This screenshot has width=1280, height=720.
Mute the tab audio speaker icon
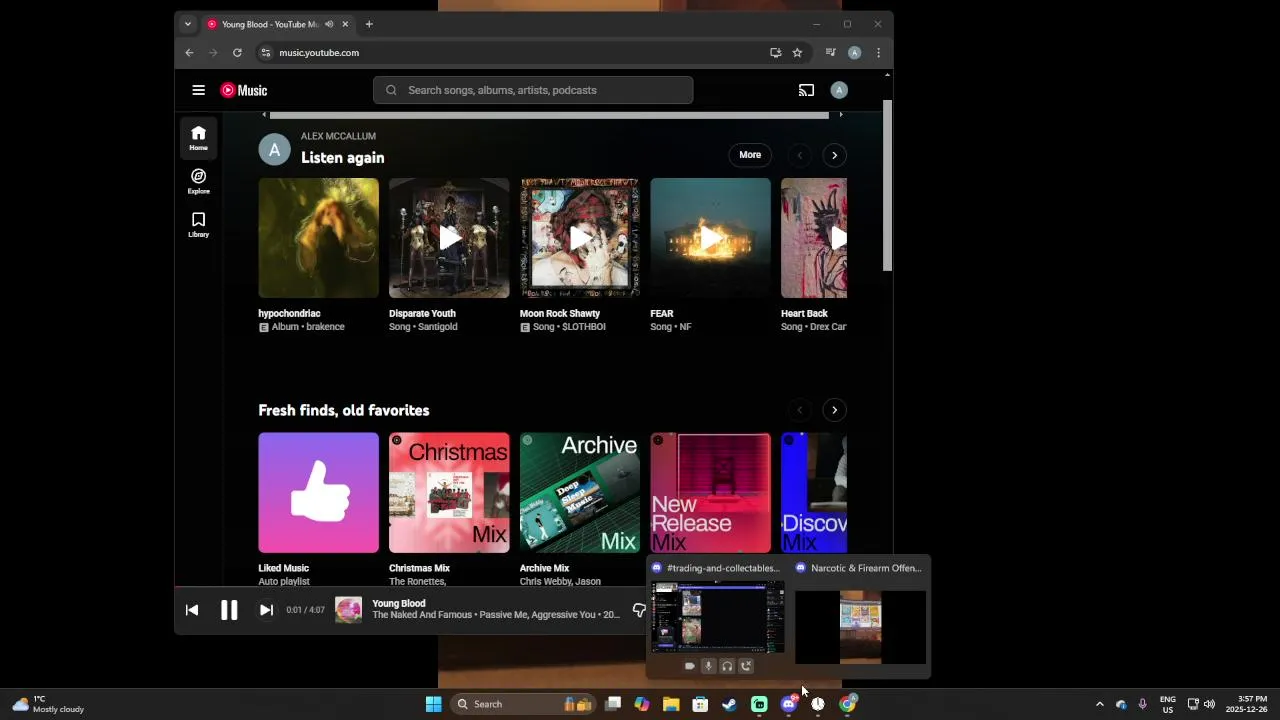[329, 24]
